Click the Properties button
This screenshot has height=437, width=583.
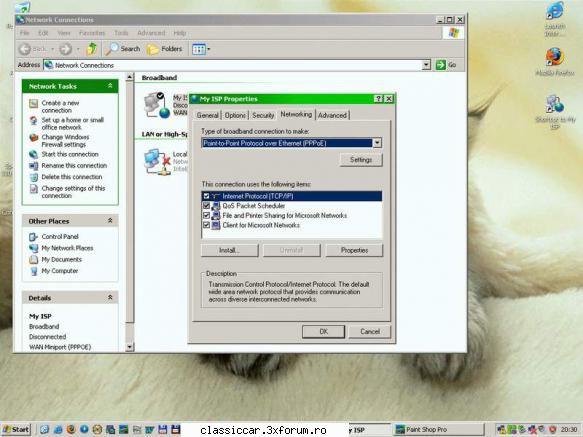click(354, 250)
